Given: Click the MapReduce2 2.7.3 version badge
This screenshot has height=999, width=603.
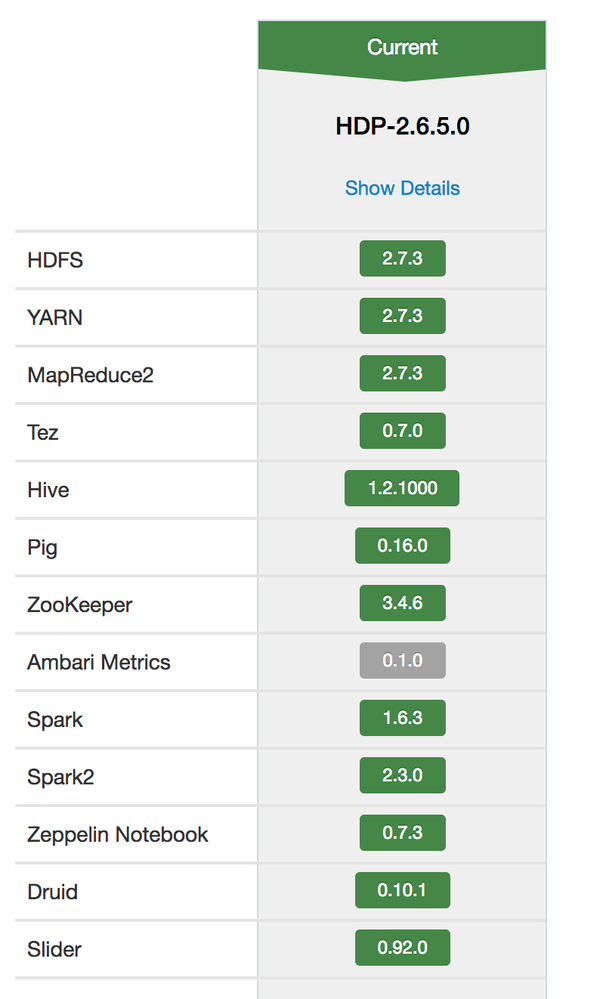Looking at the screenshot, I should click(402, 373).
